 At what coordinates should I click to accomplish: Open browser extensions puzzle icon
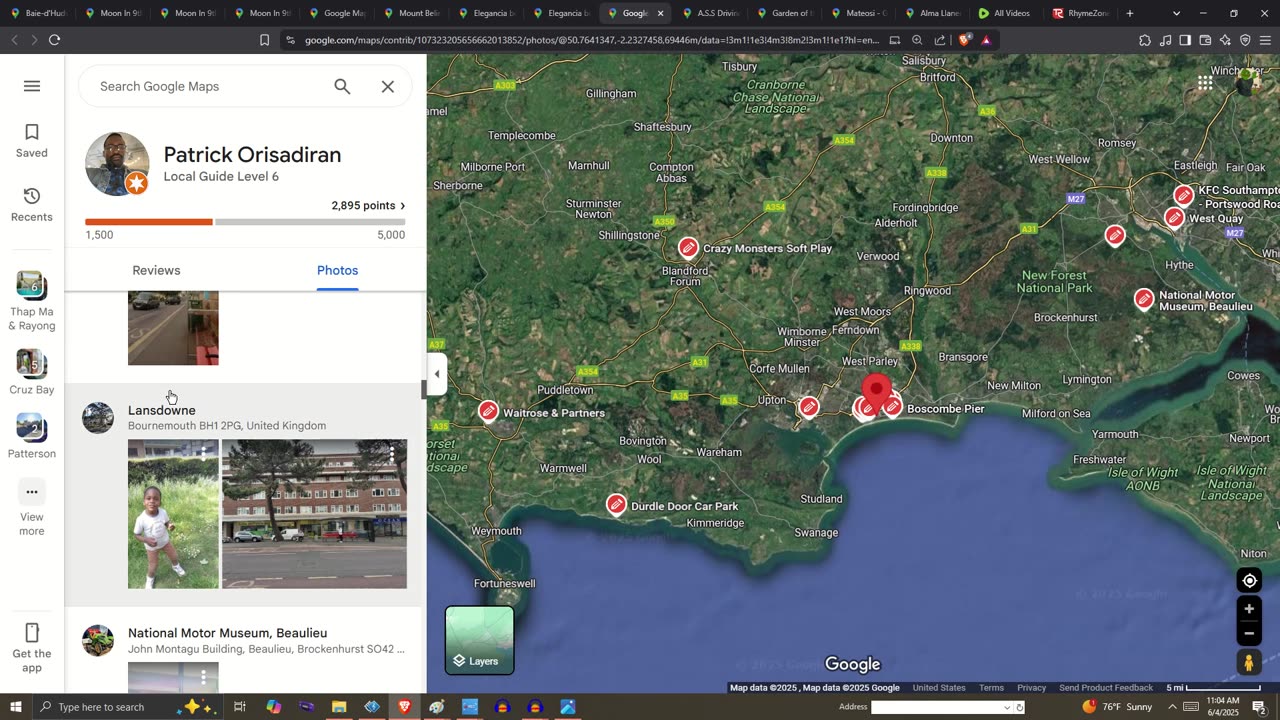1145,40
